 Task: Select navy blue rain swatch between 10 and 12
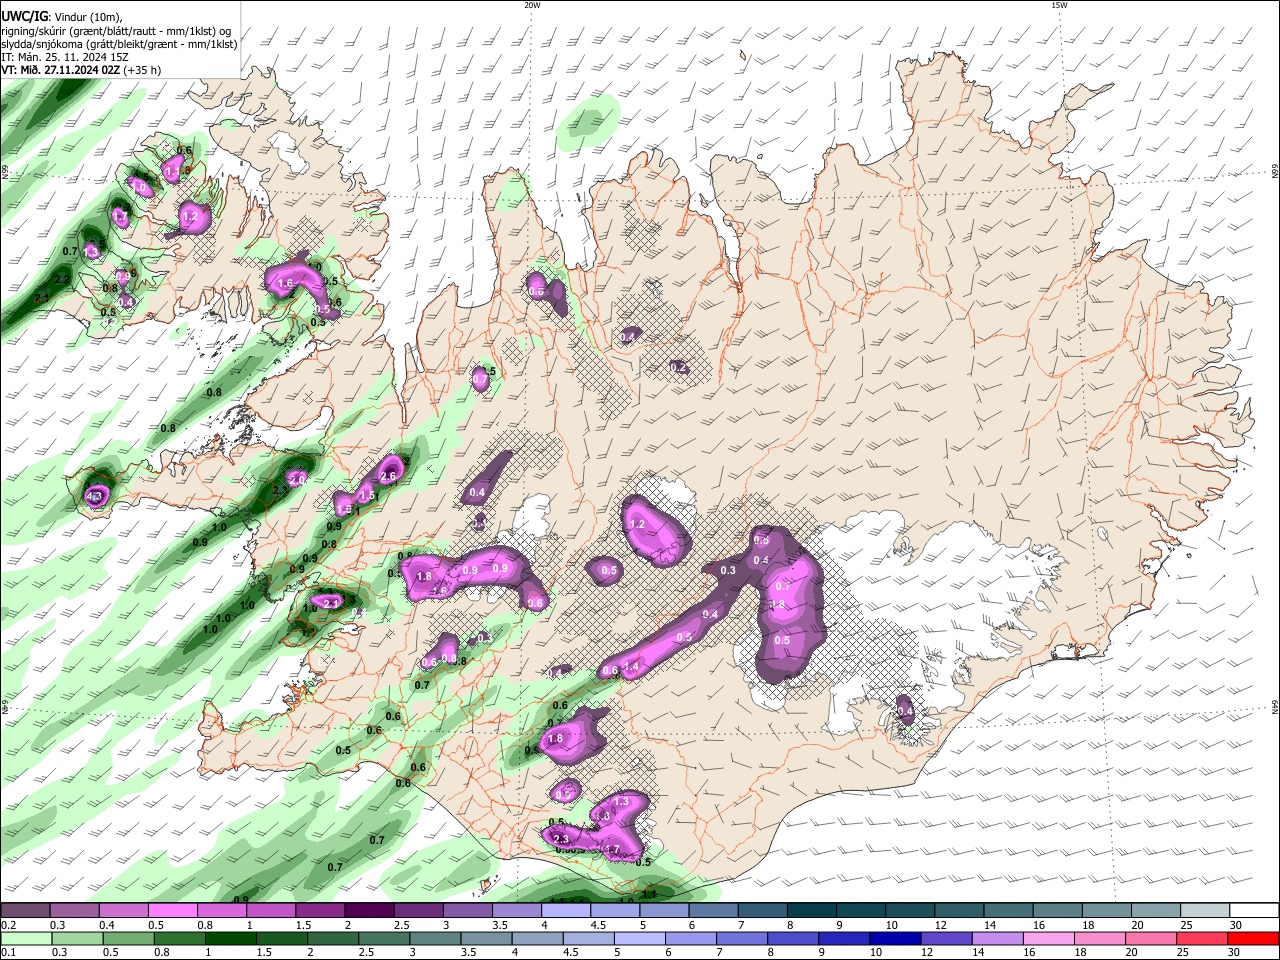[x=896, y=938]
